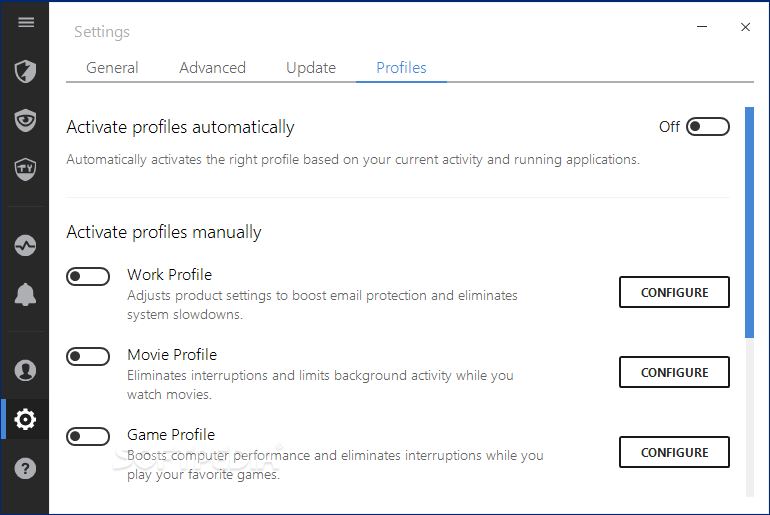Open the Tools shield section
Image resolution: width=770 pixels, height=515 pixels.
[25, 169]
